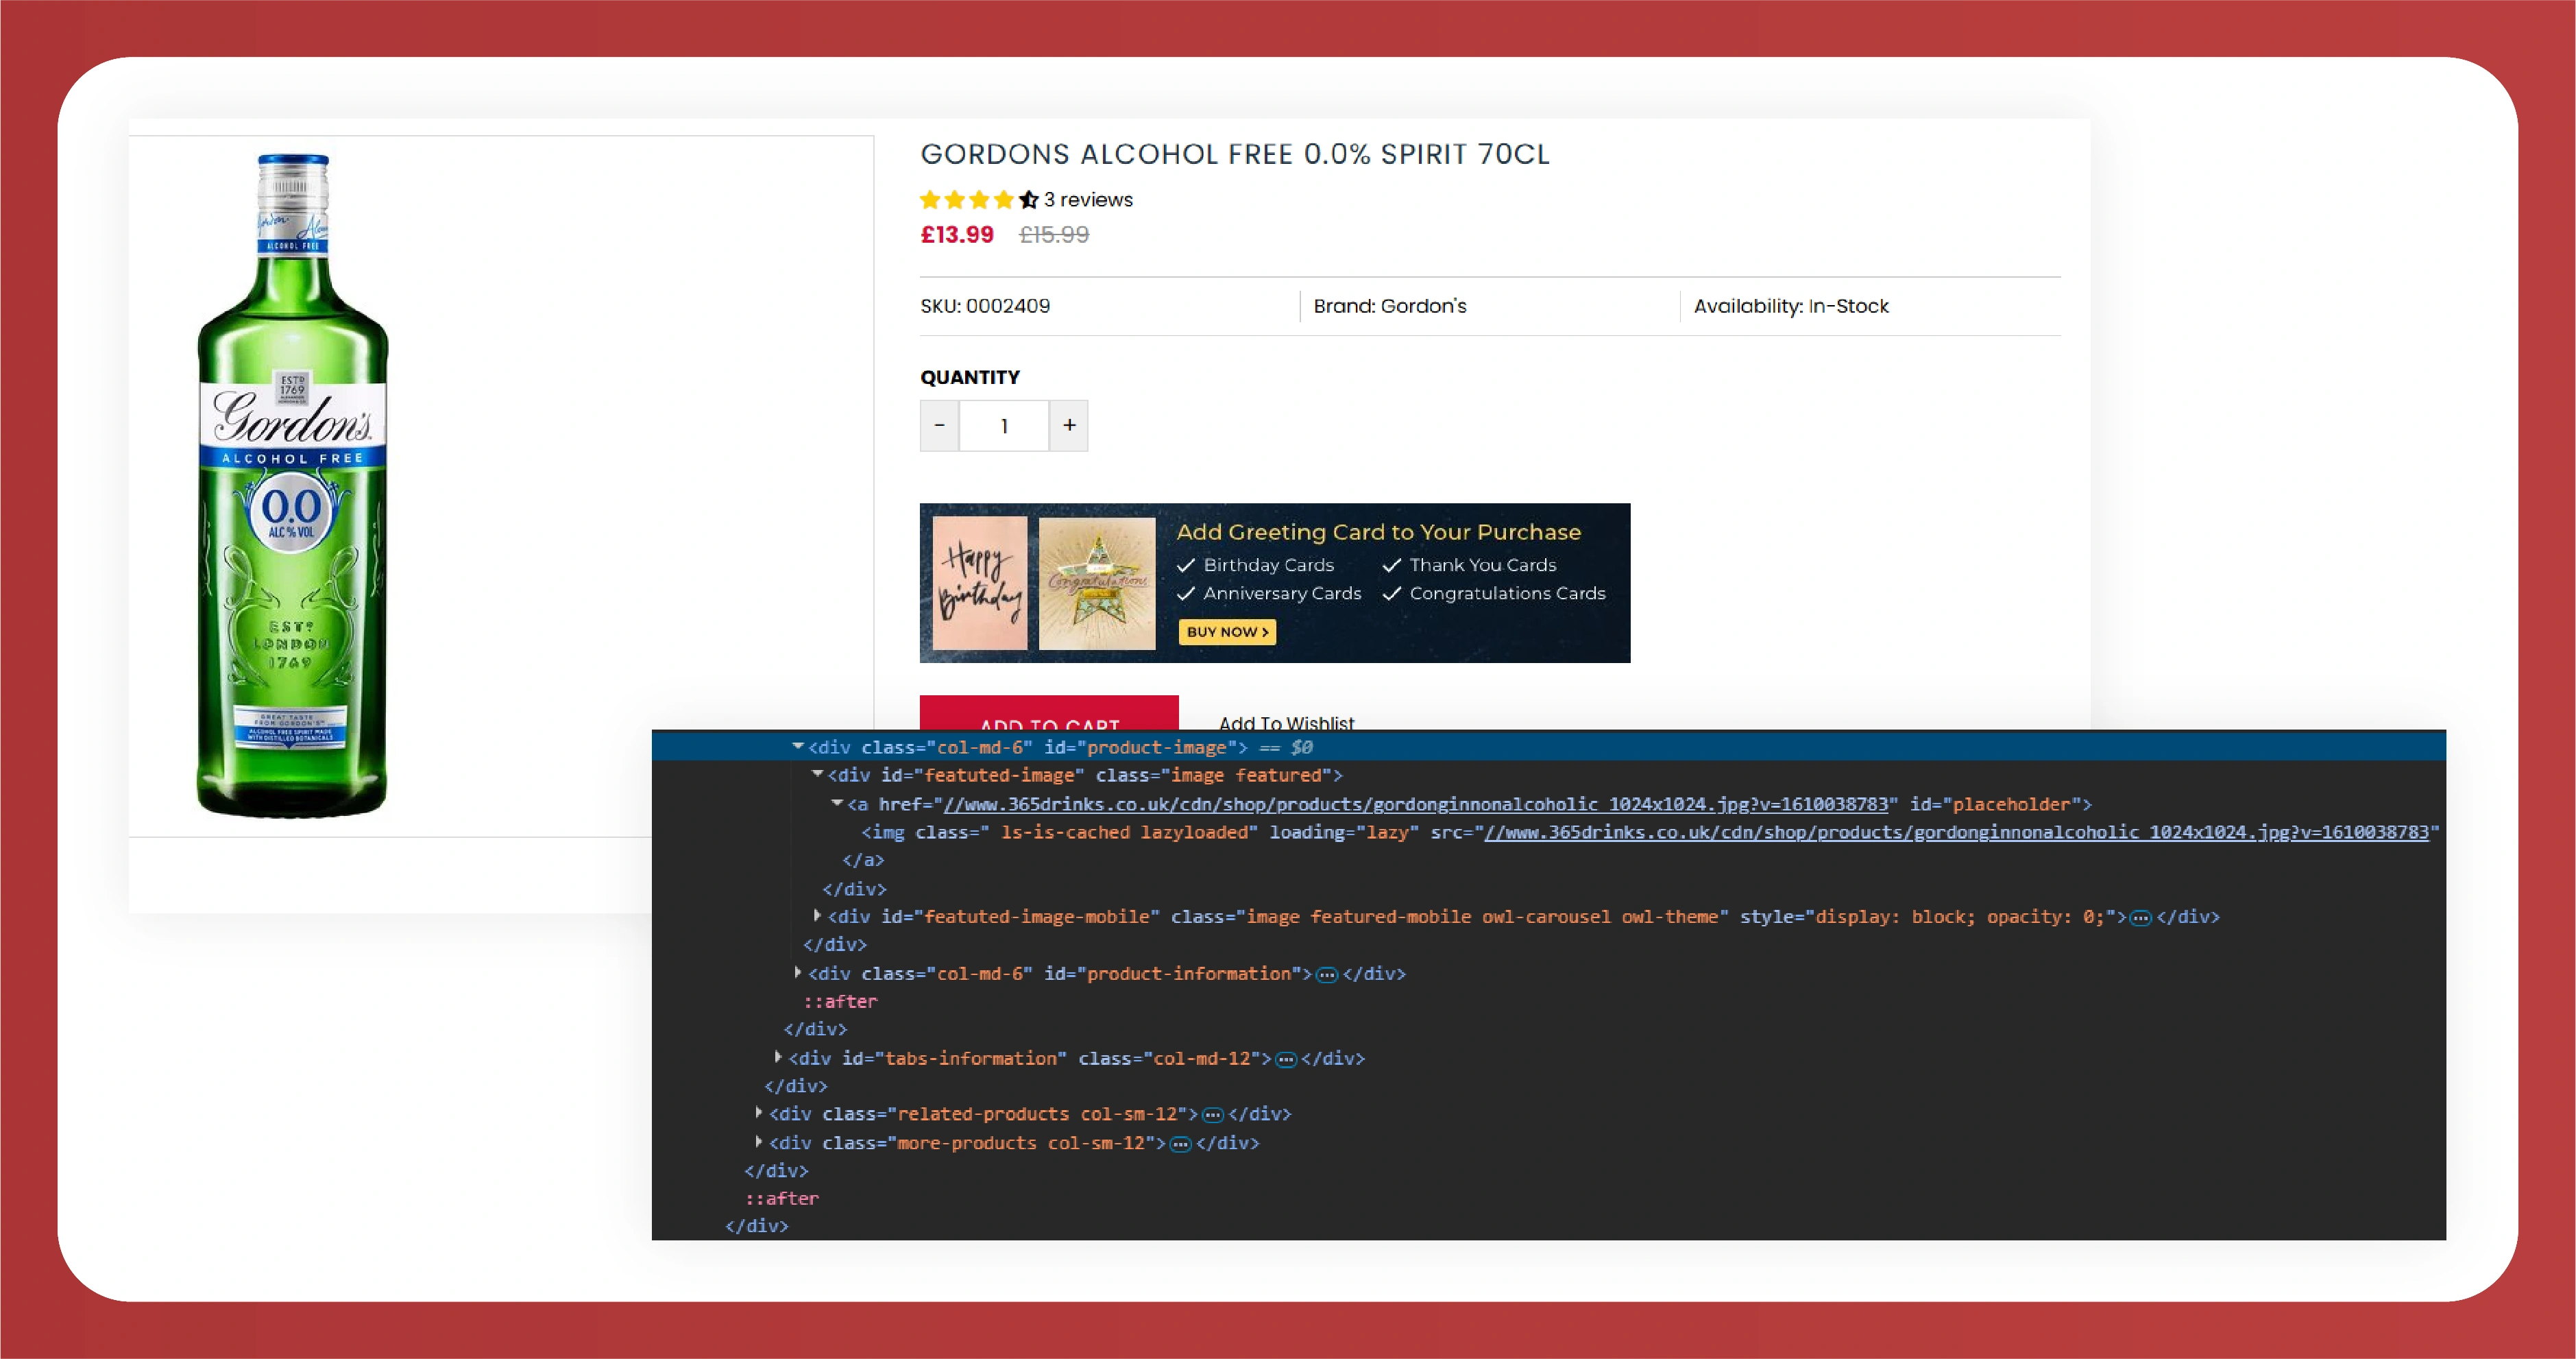Decrease quantity with the minus button
Screen dimensions: 2576x1359
[939, 426]
